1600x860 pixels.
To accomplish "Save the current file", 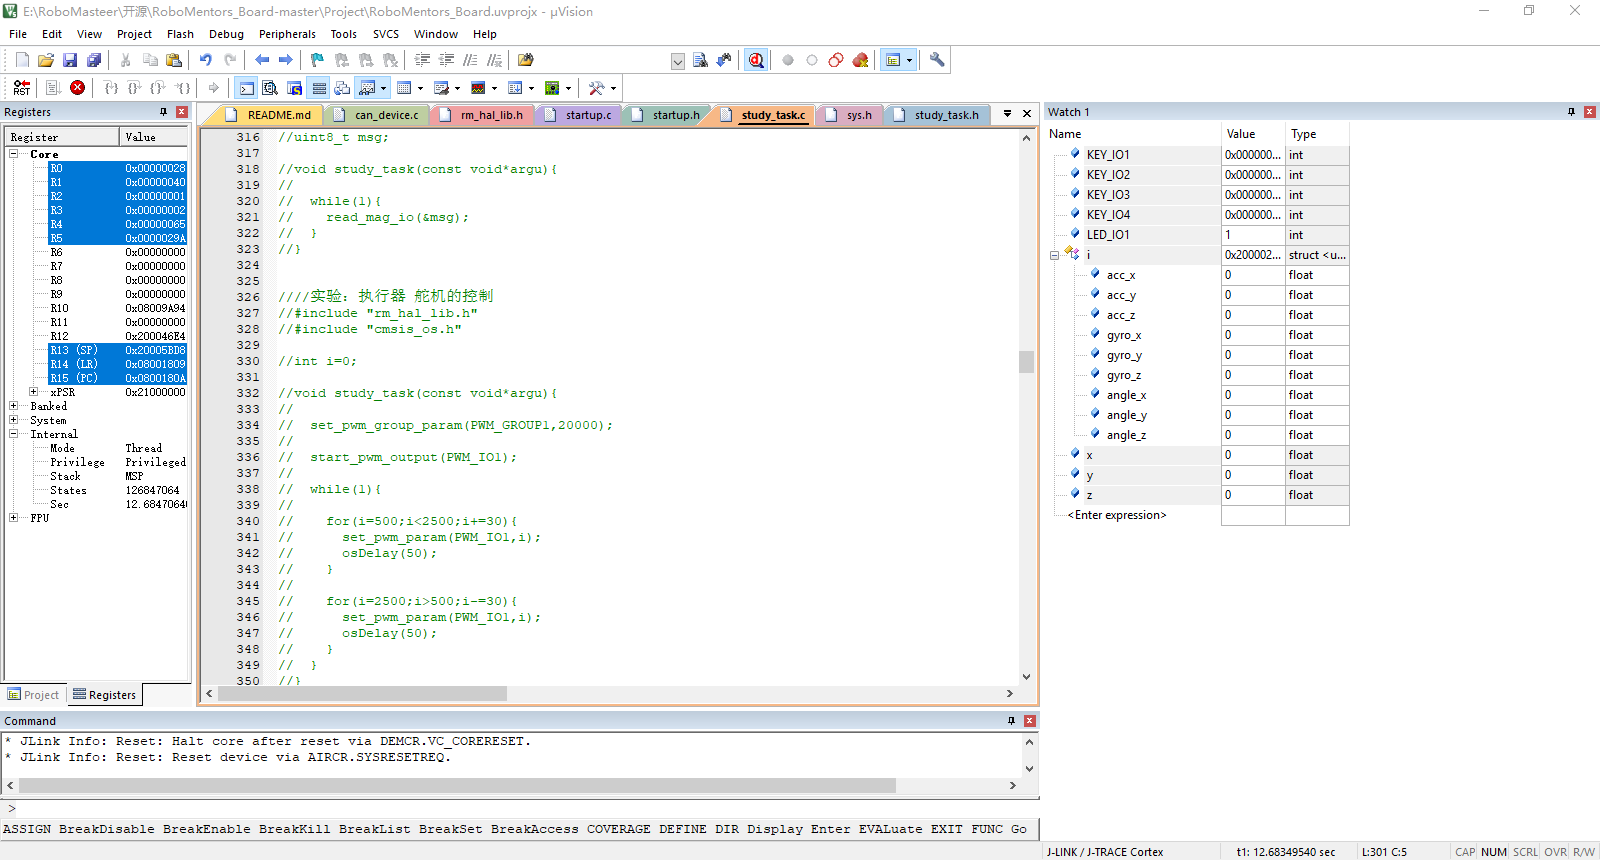I will 70,60.
